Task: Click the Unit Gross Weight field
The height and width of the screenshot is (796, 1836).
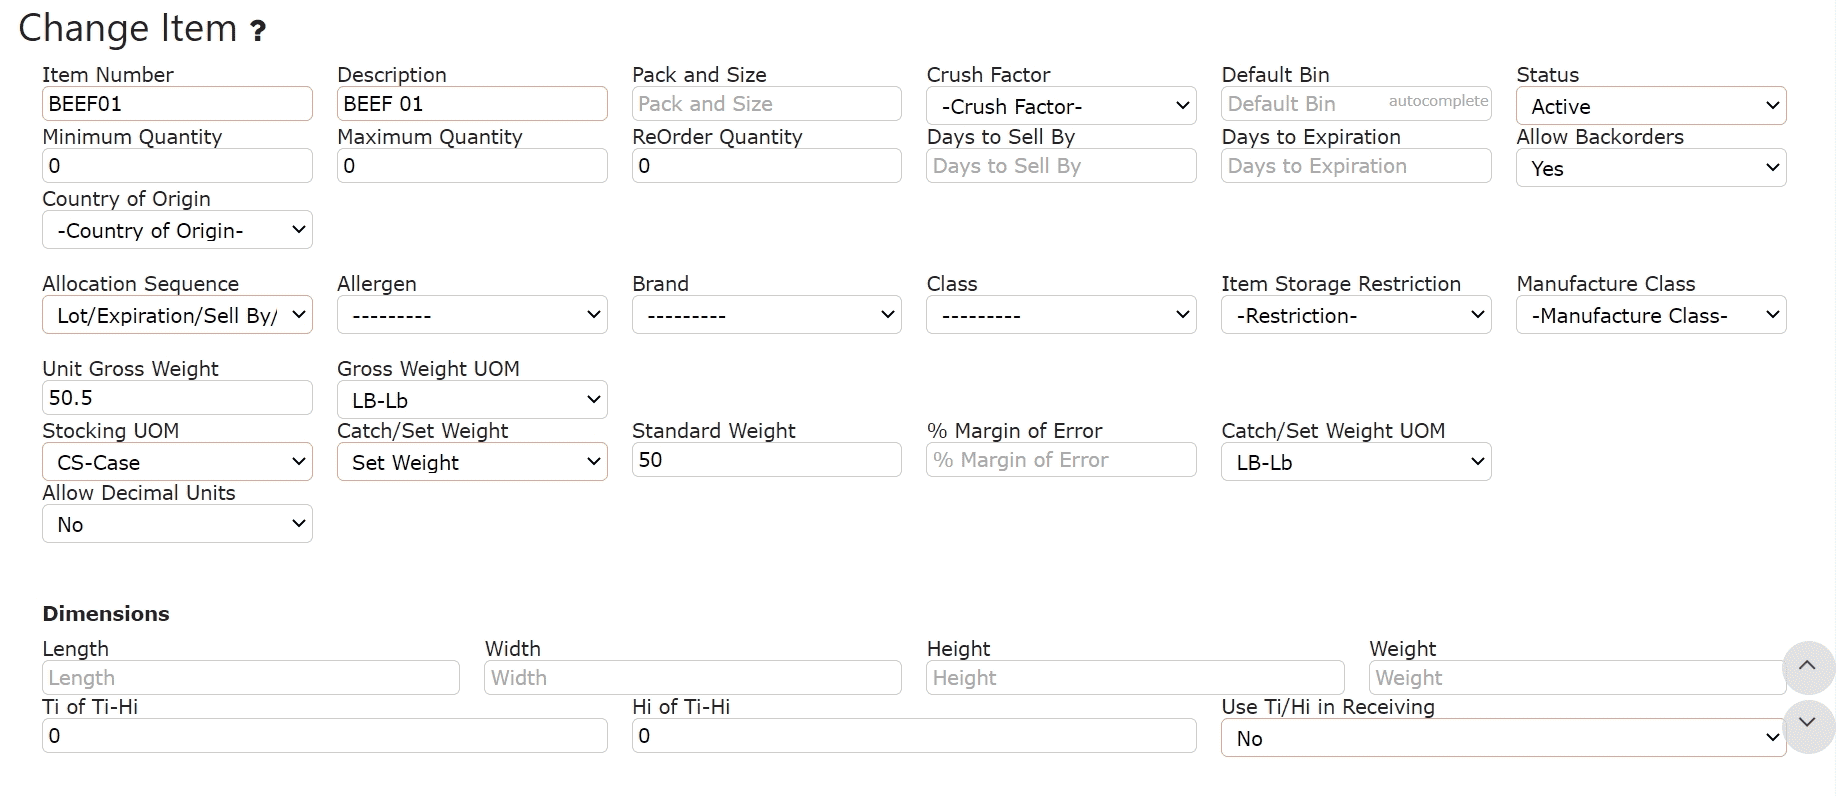Action: [177, 398]
